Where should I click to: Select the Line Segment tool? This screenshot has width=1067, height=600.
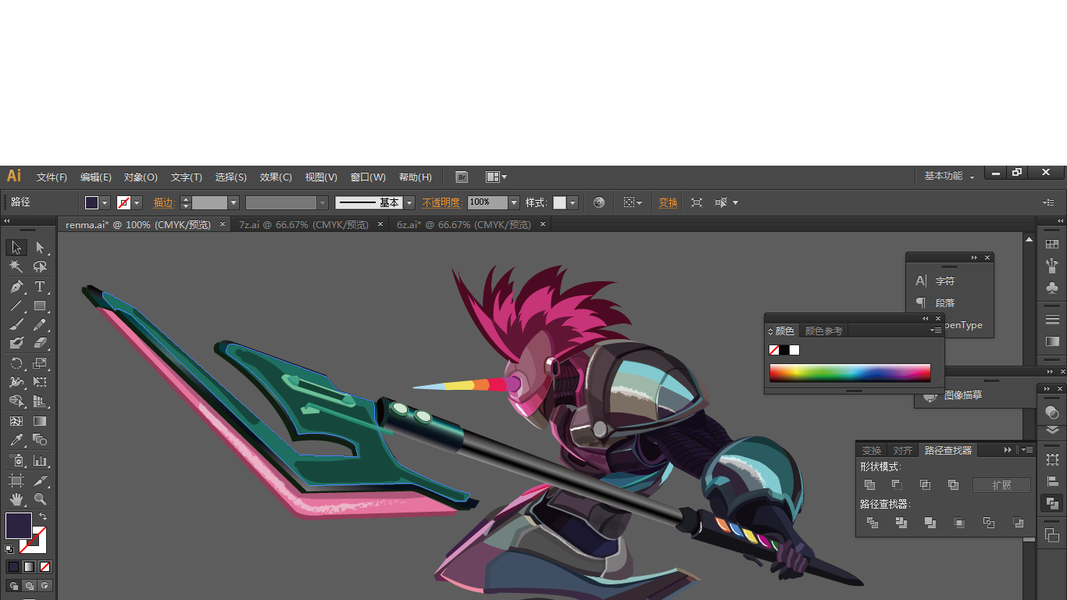pyautogui.click(x=16, y=305)
